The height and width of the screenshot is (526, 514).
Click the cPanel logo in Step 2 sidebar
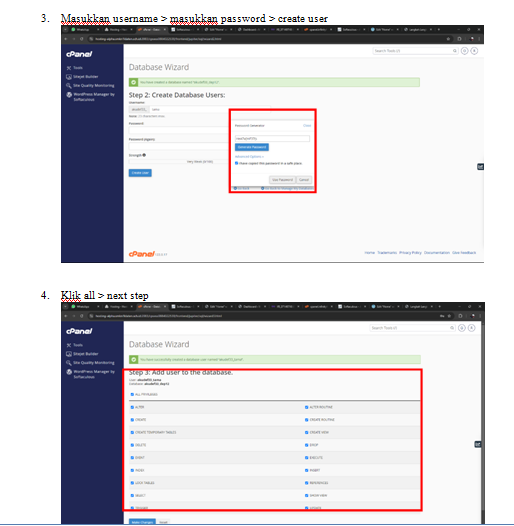coord(79,54)
